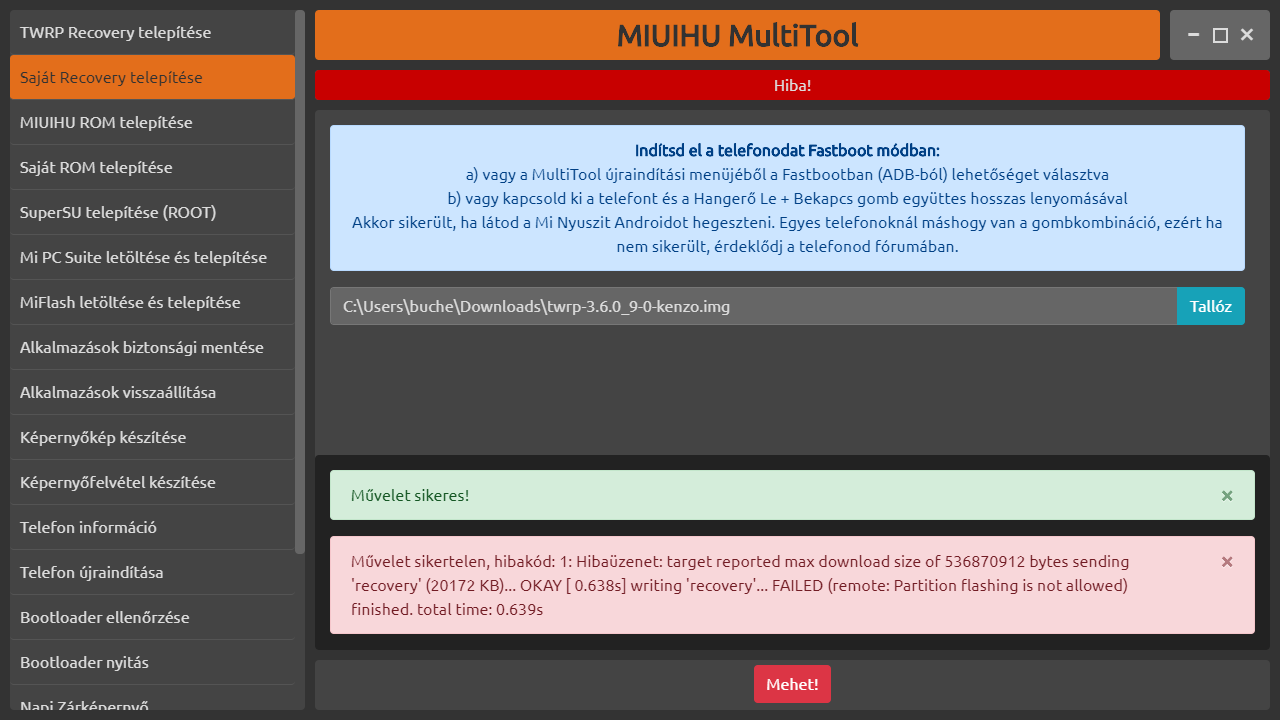Go to Alkalmazások biztonsági mentése

[152, 347]
